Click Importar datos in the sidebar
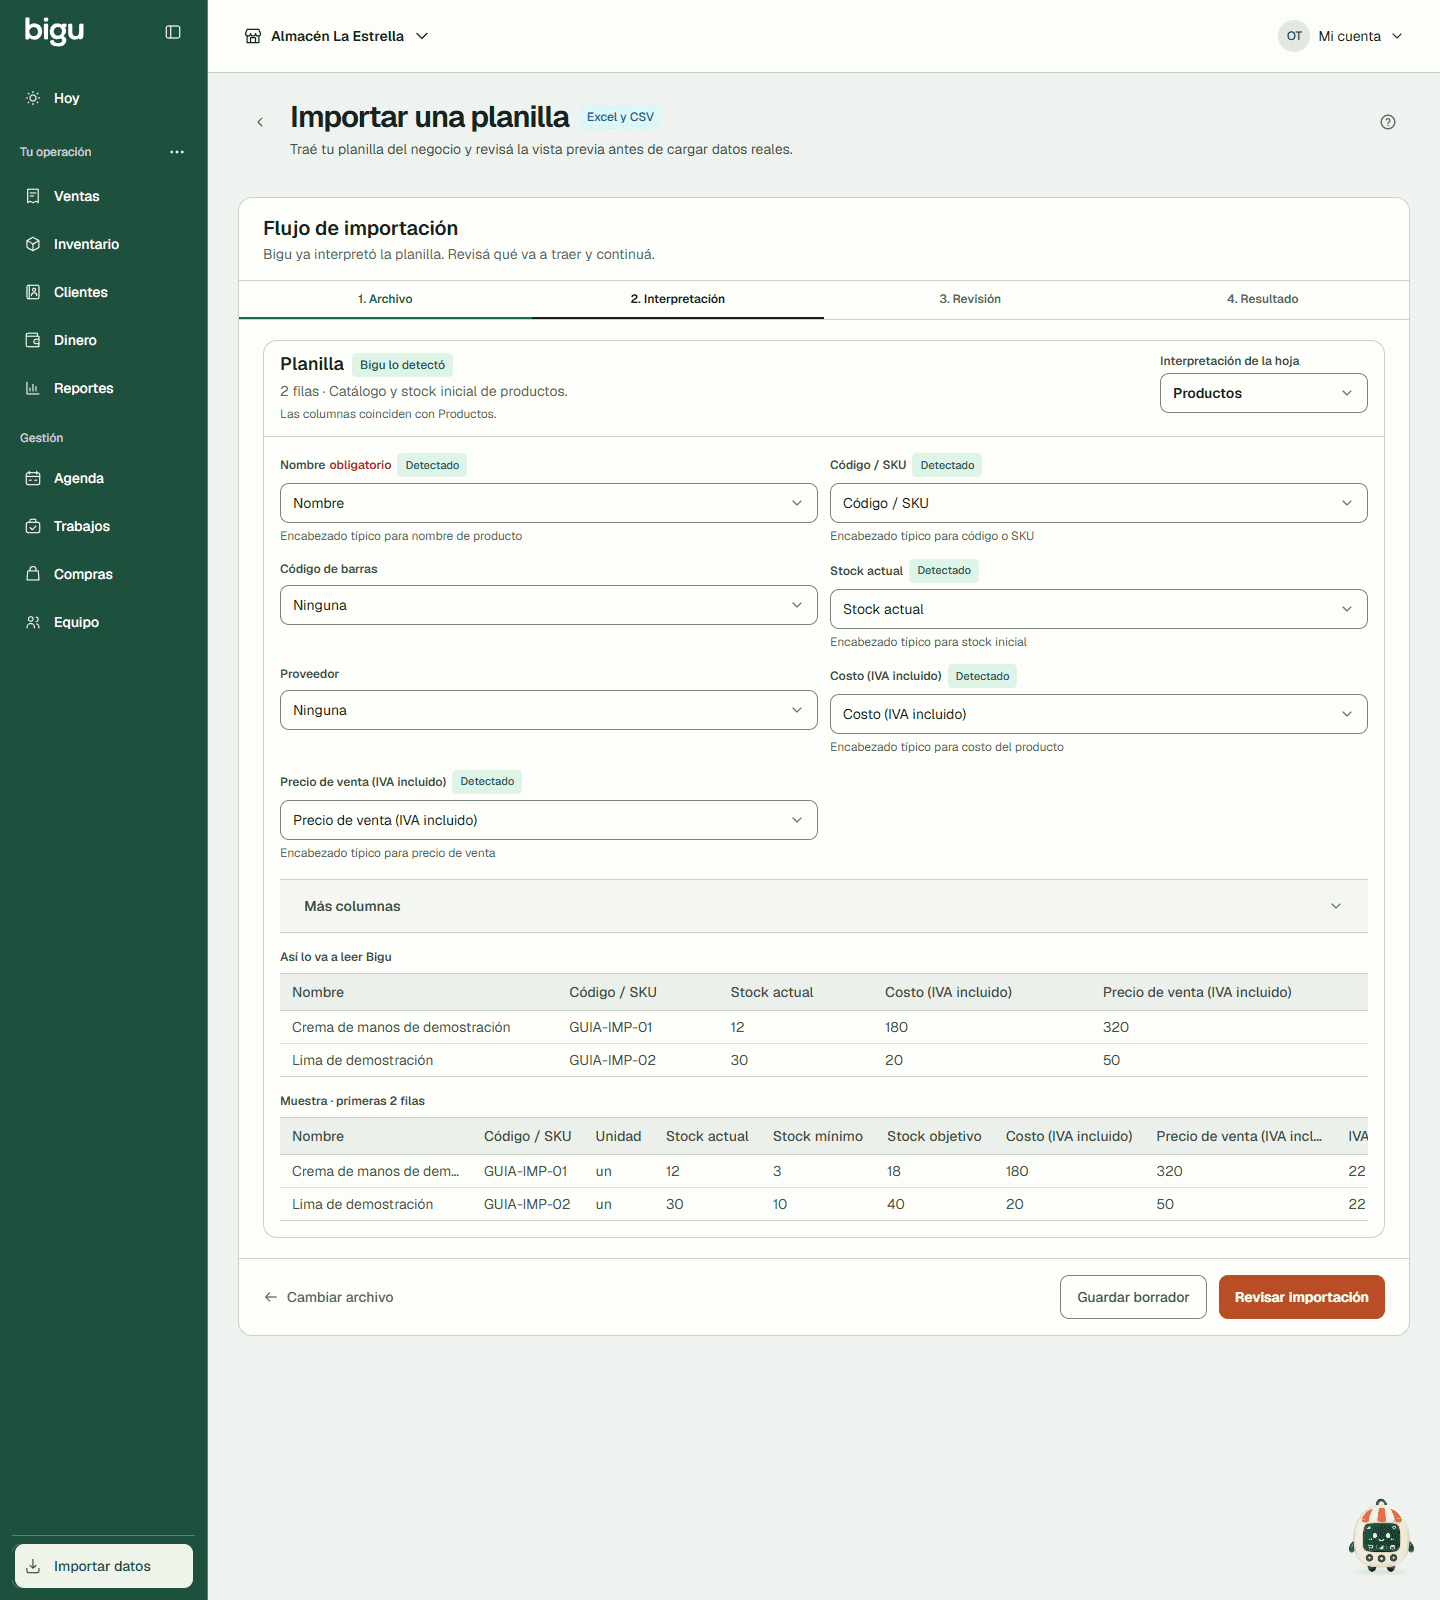The width and height of the screenshot is (1440, 1600). tap(104, 1566)
